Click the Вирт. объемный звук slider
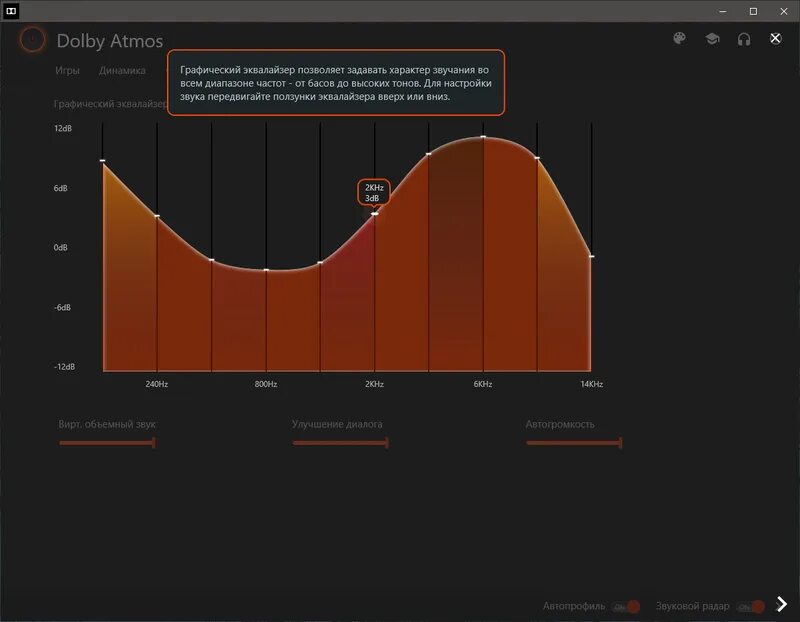 [x=107, y=442]
